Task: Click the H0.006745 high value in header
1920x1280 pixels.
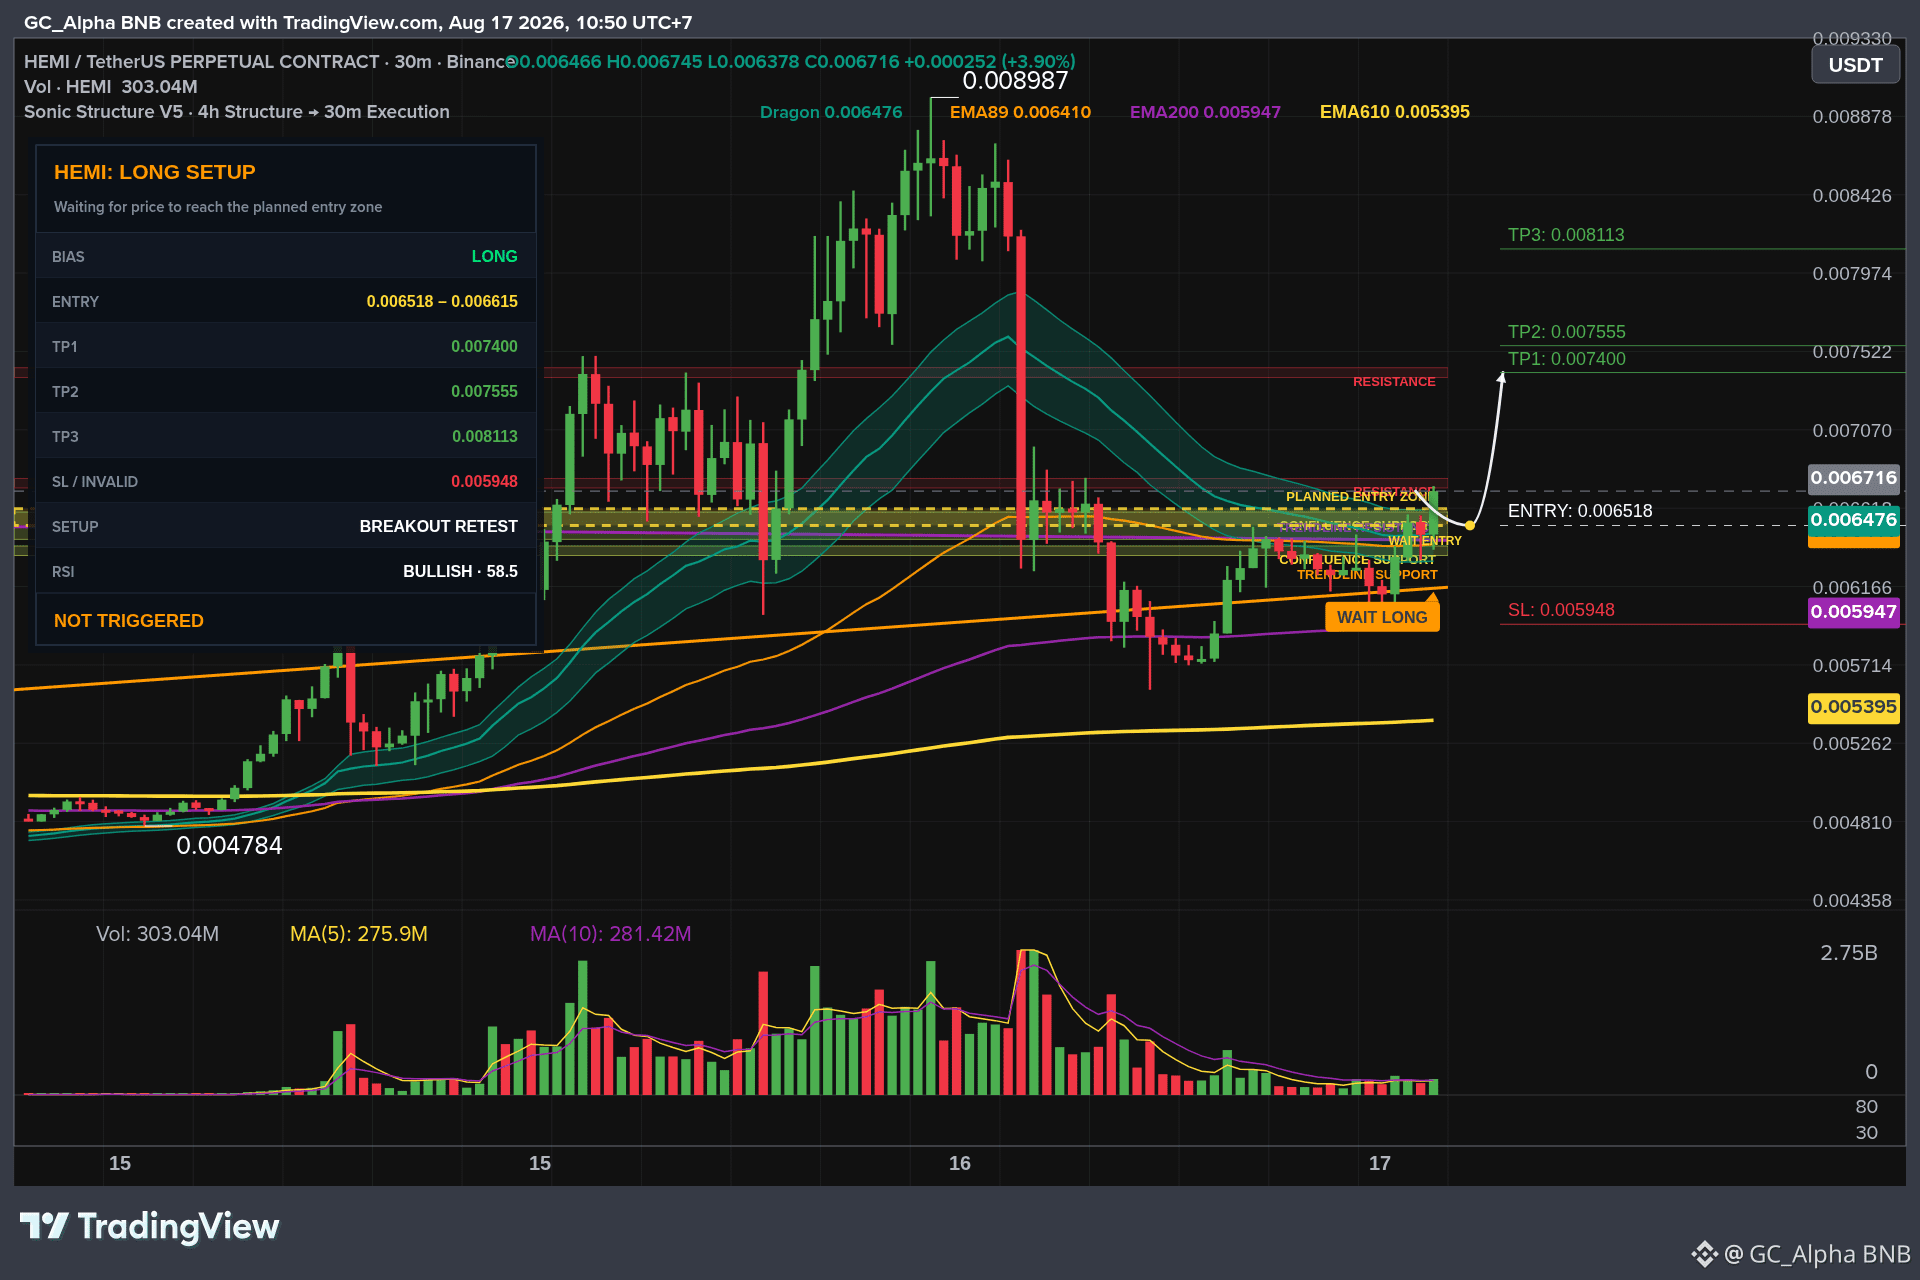Action: (655, 62)
